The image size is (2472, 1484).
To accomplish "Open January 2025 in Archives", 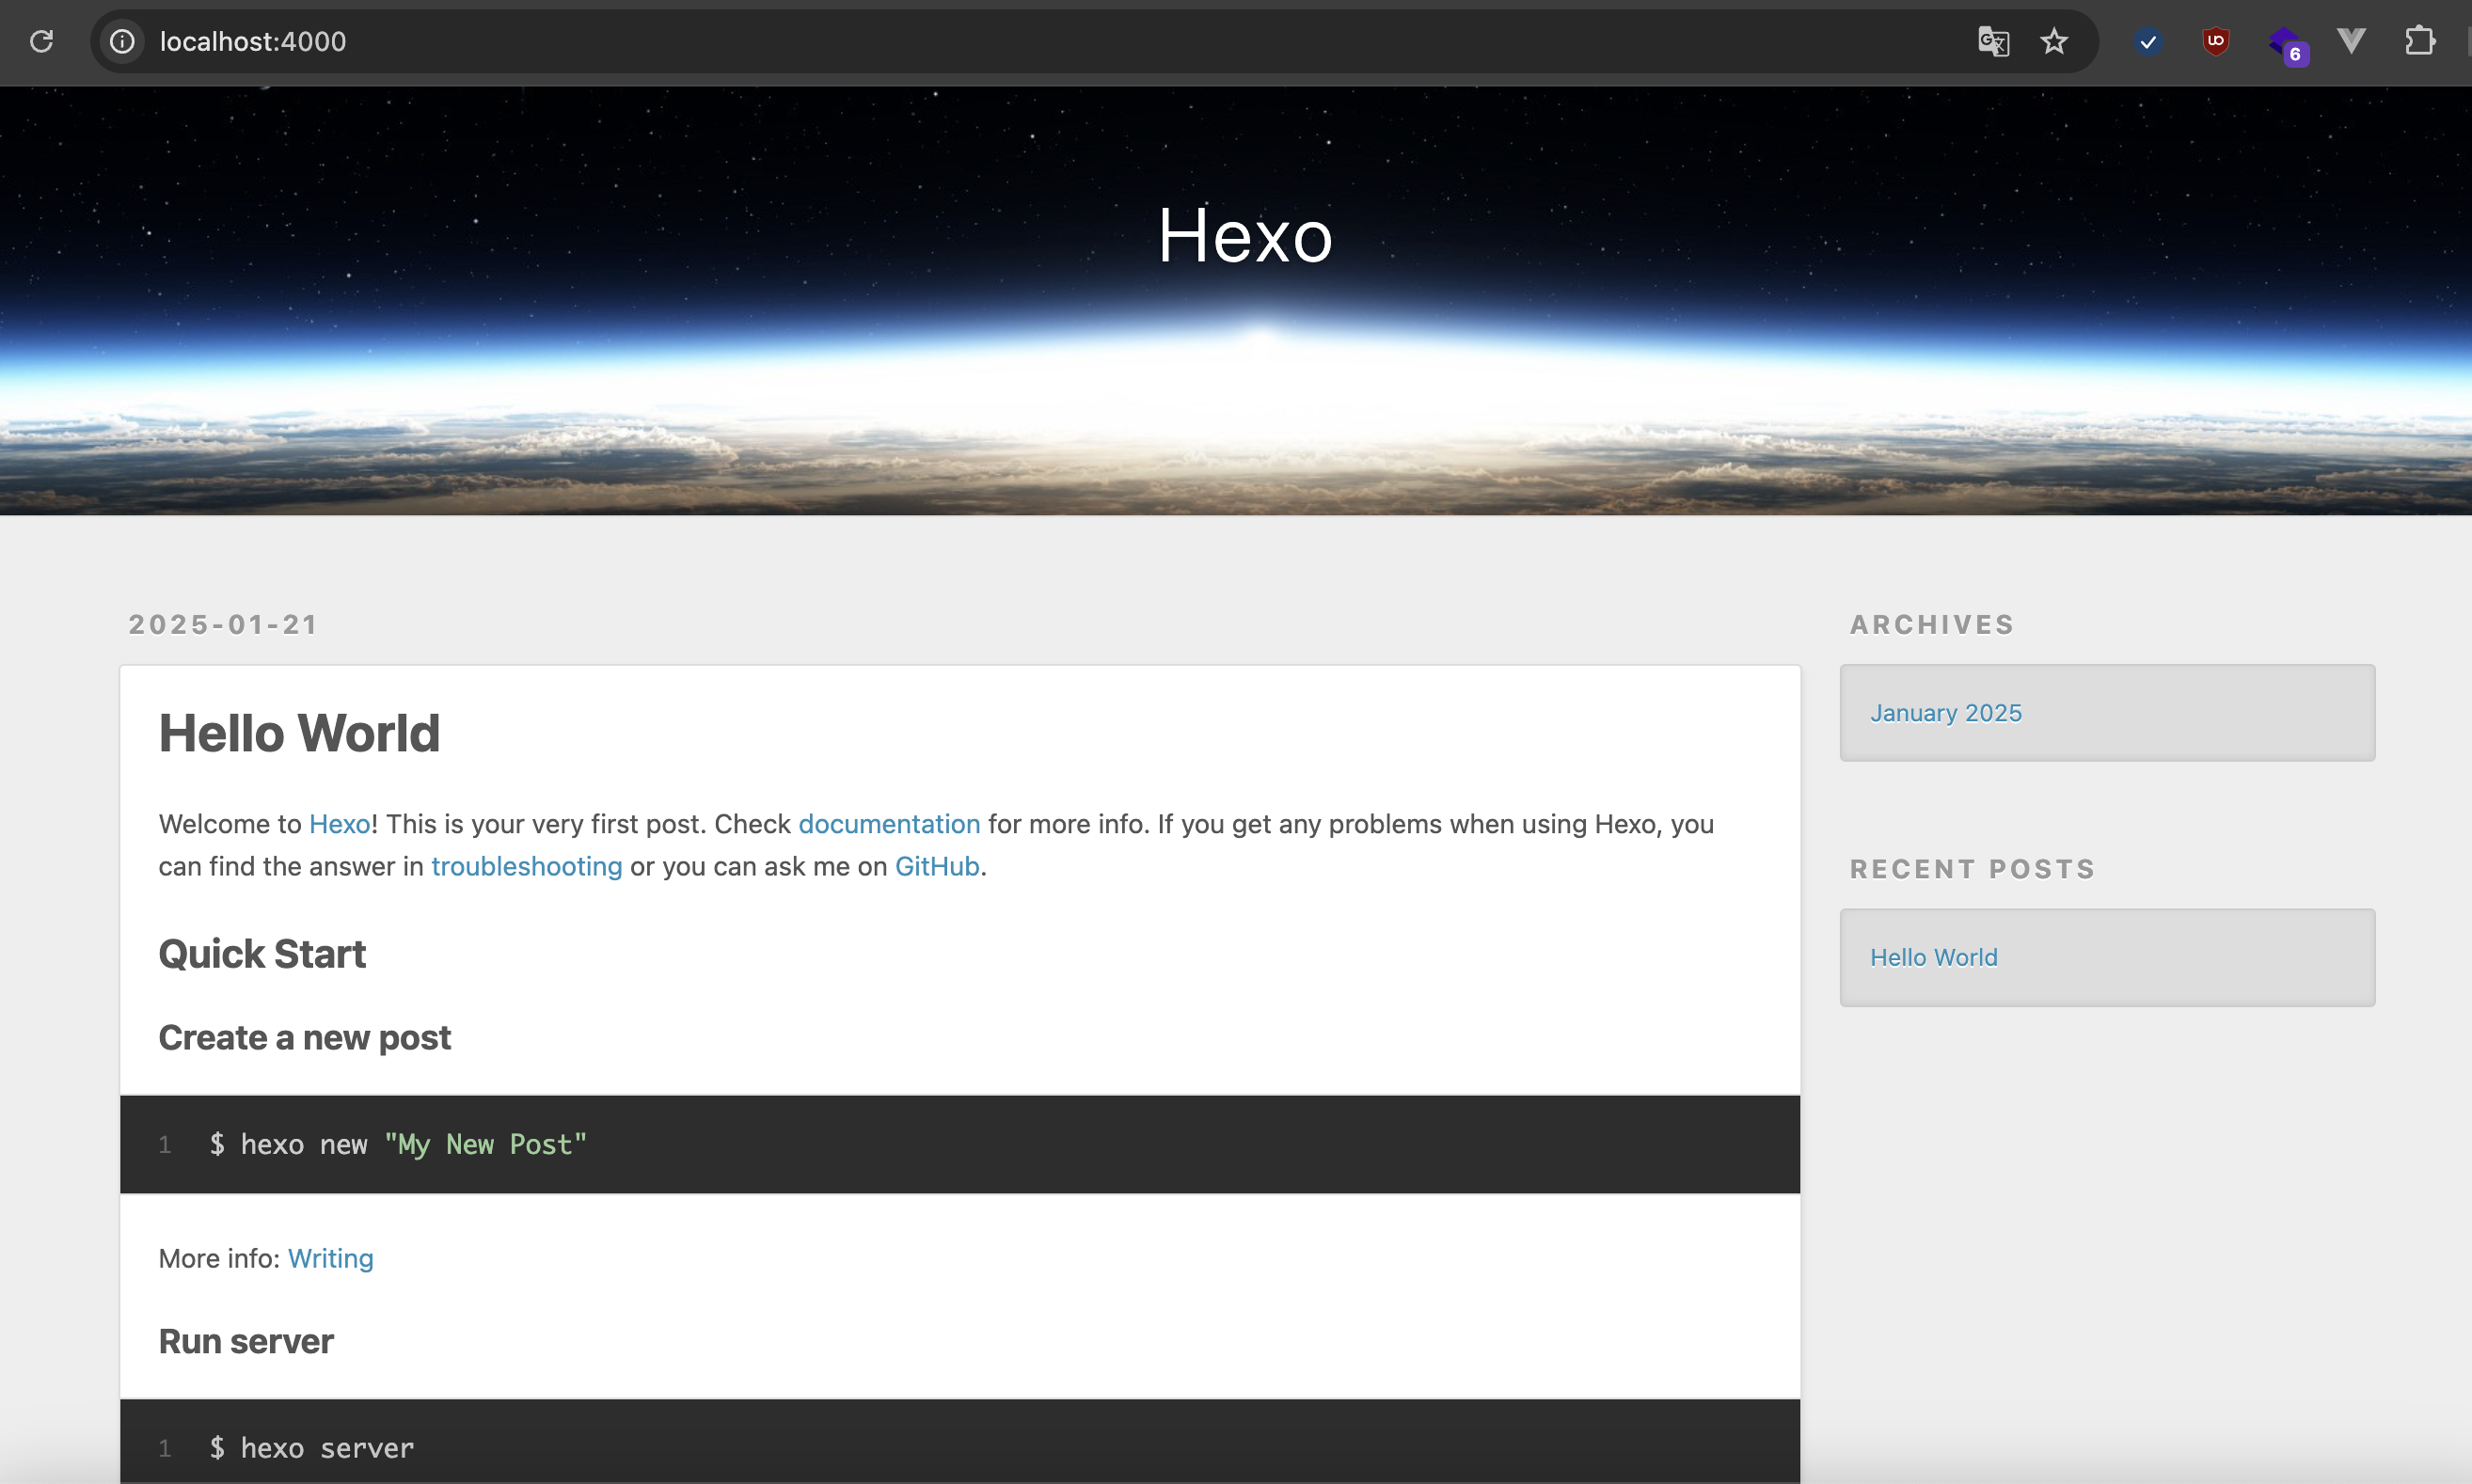I will (1946, 713).
